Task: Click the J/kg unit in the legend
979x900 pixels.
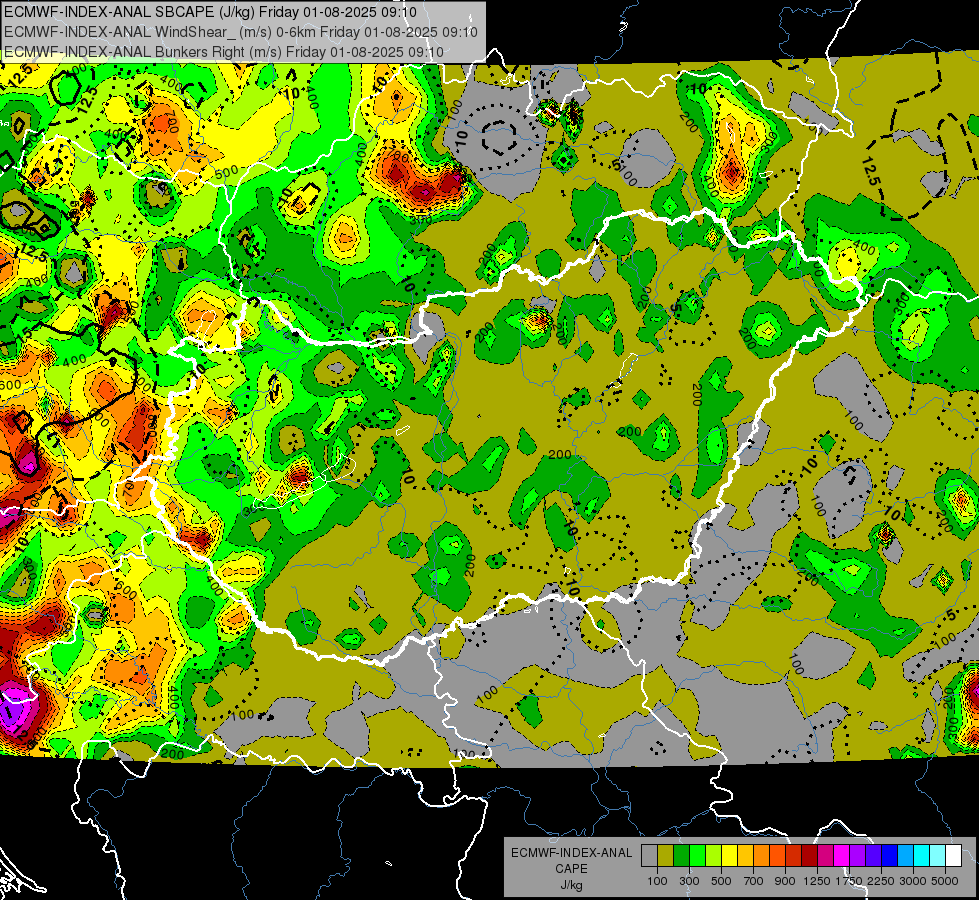Action: [571, 885]
